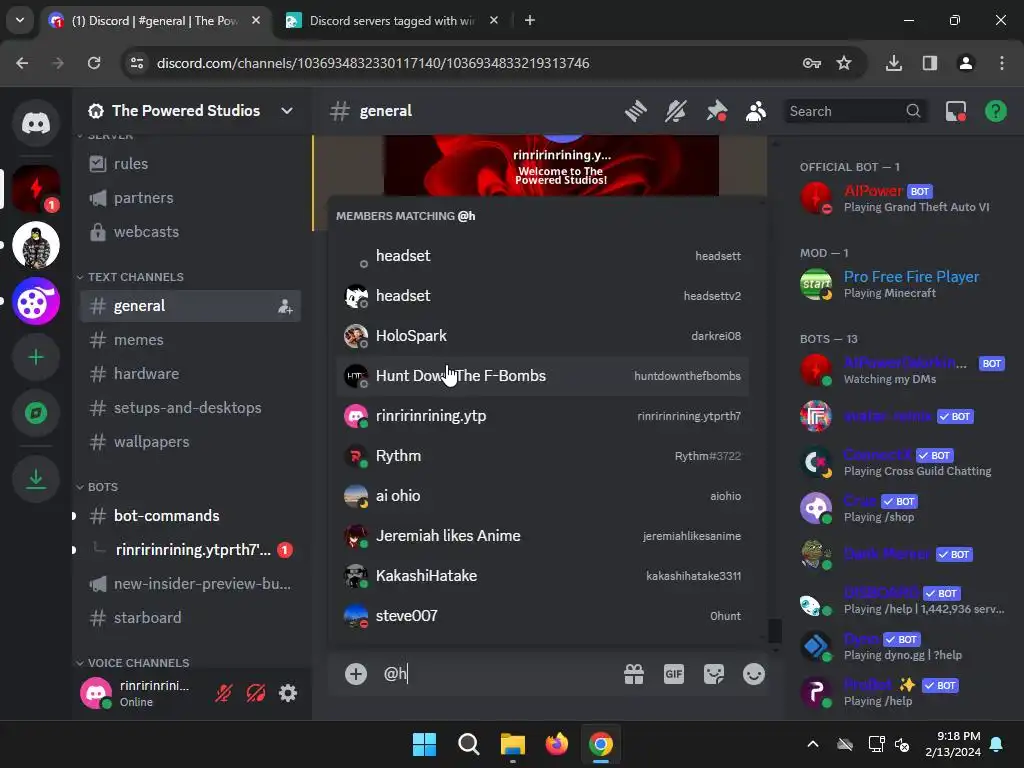Expand The Powered Studios server dropdown
Image resolution: width=1024 pixels, height=768 pixels.
[x=287, y=111]
